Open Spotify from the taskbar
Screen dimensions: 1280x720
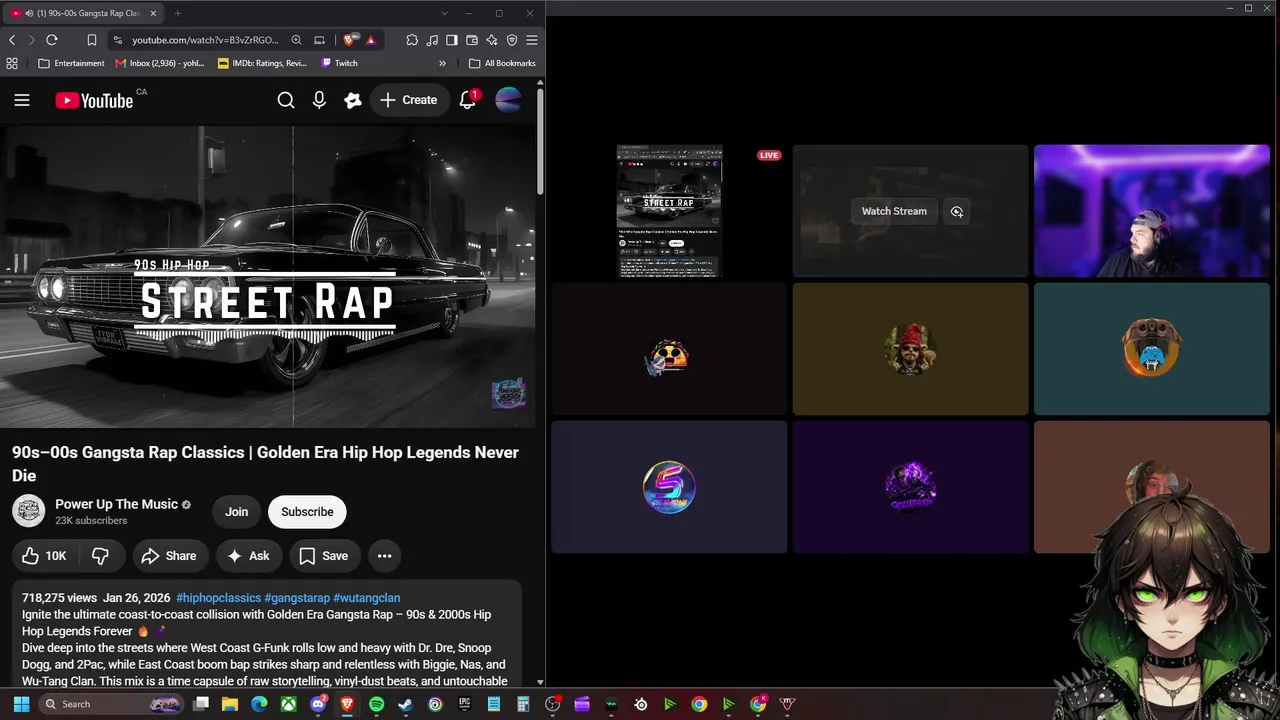pos(376,704)
